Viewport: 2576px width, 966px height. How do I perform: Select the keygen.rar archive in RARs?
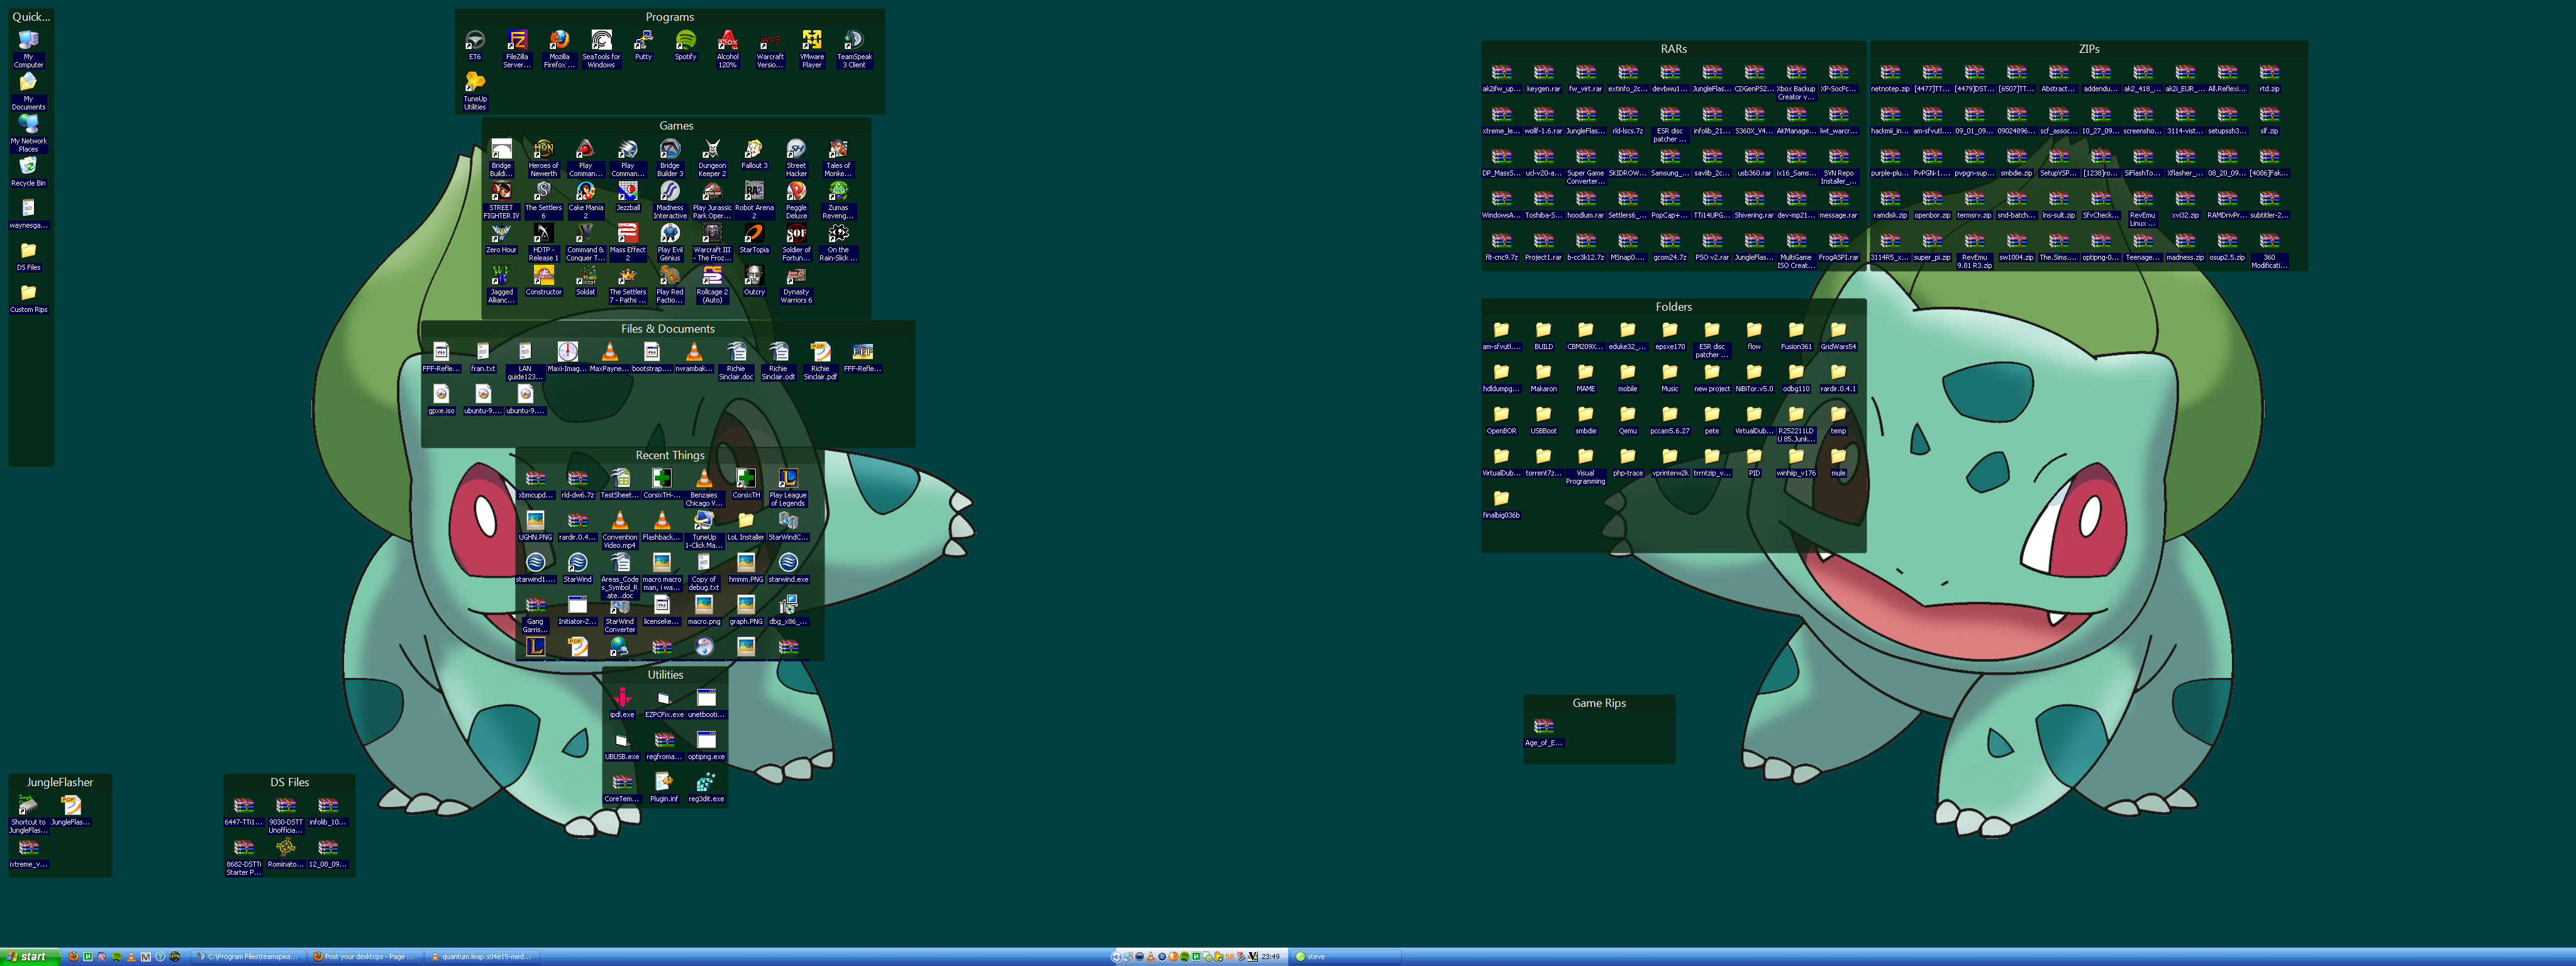pos(1543,73)
